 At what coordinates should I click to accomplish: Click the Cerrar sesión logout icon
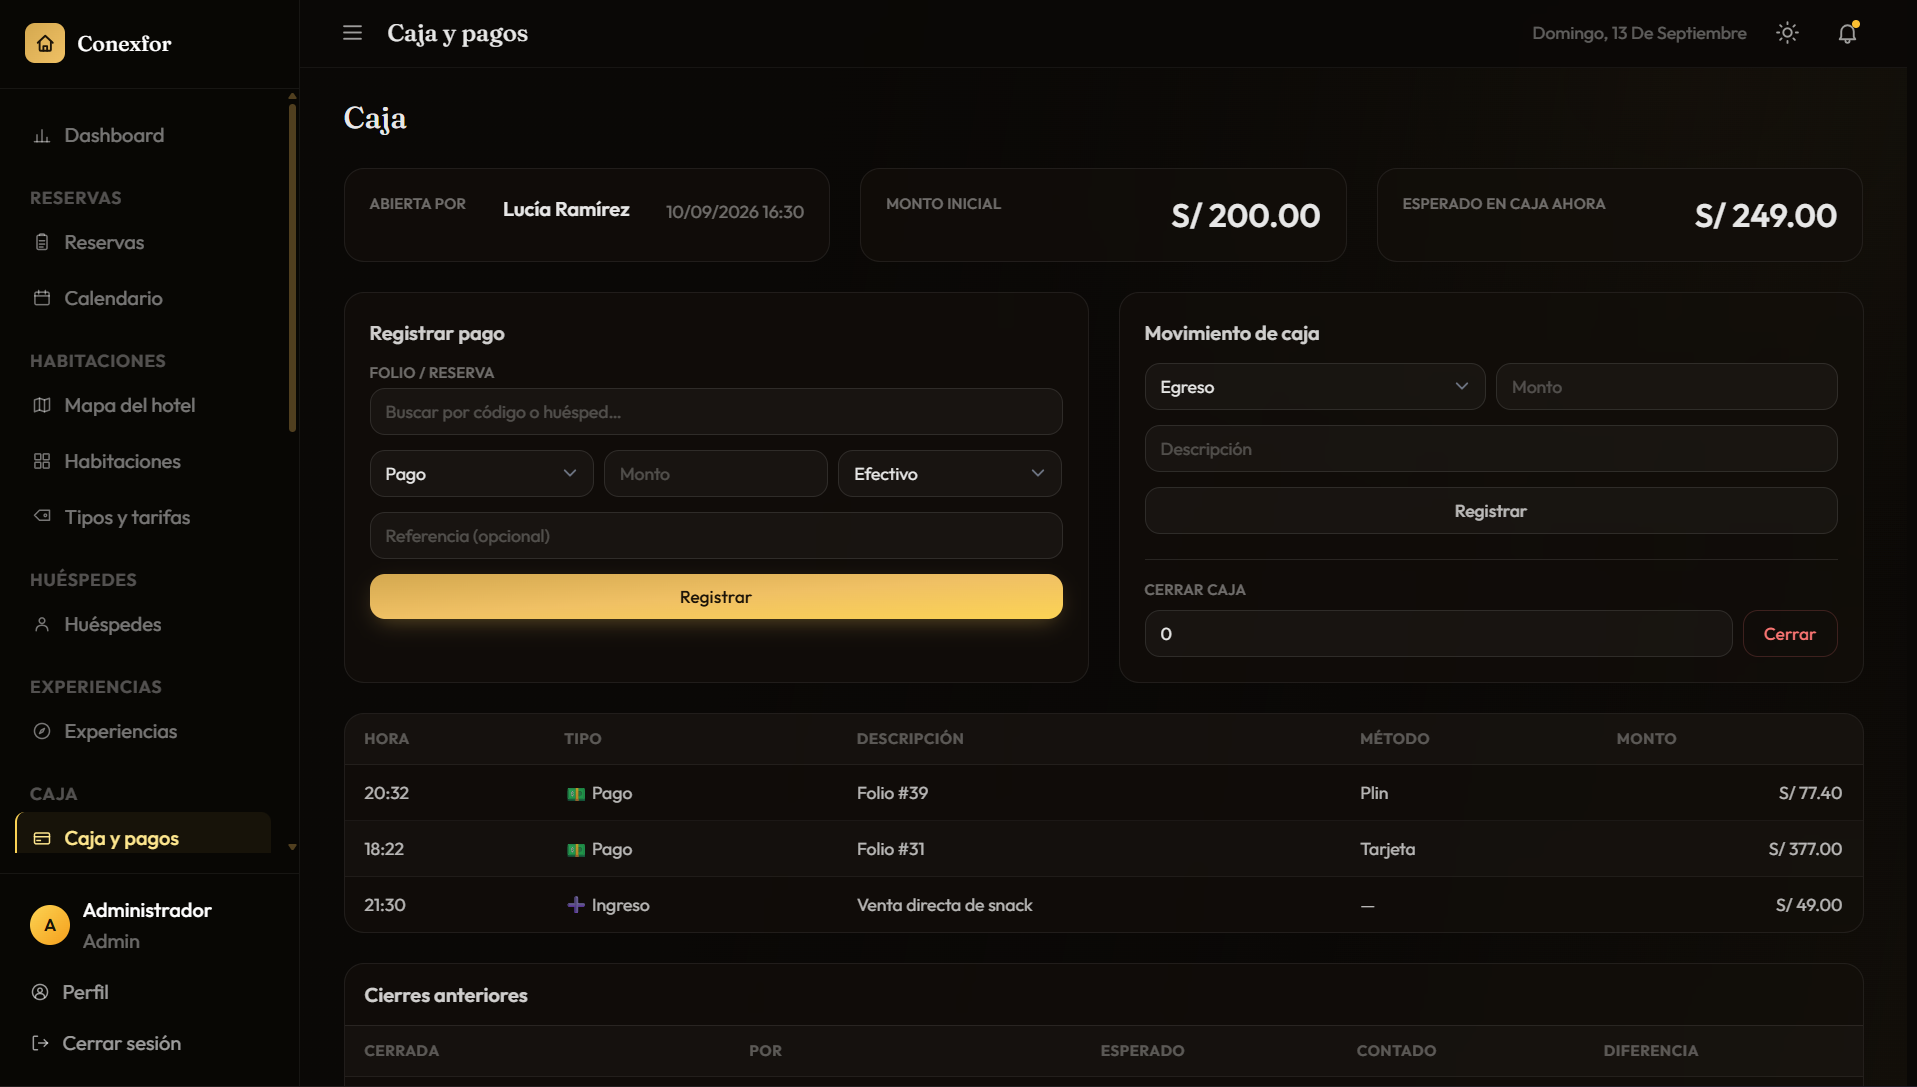(40, 1043)
